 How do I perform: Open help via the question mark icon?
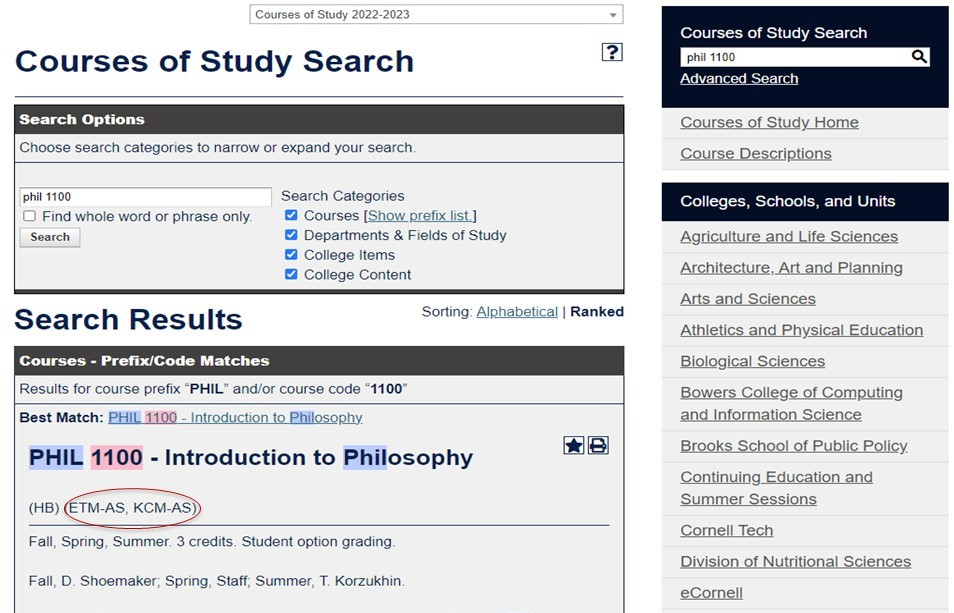611,52
